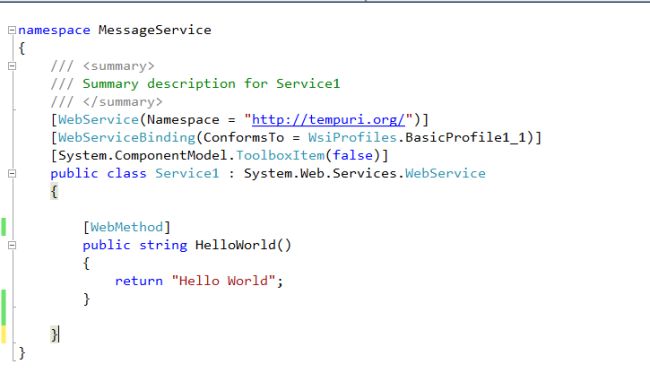Viewport: 650px width, 390px height.
Task: Click the MessageService identifier
Action: point(155,30)
